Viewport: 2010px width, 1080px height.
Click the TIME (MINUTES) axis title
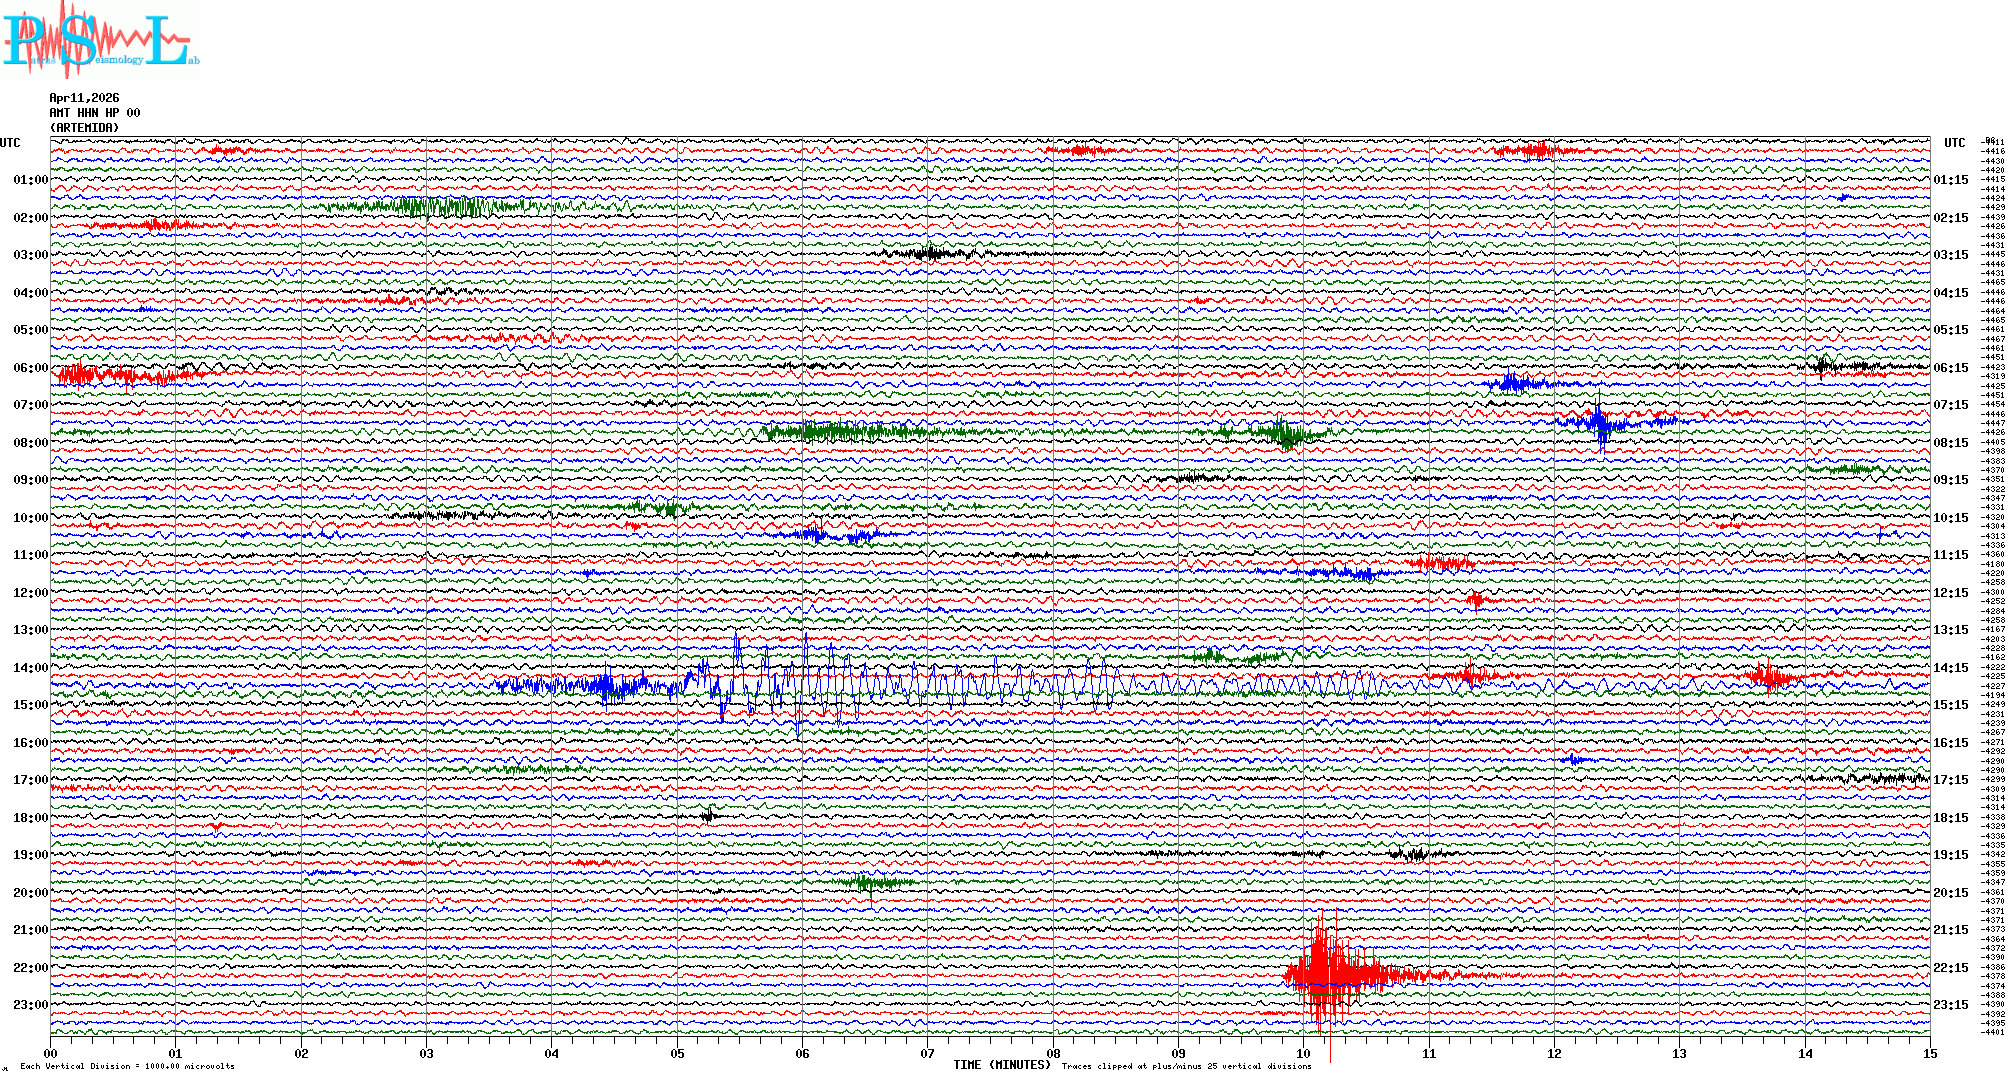(1002, 1065)
